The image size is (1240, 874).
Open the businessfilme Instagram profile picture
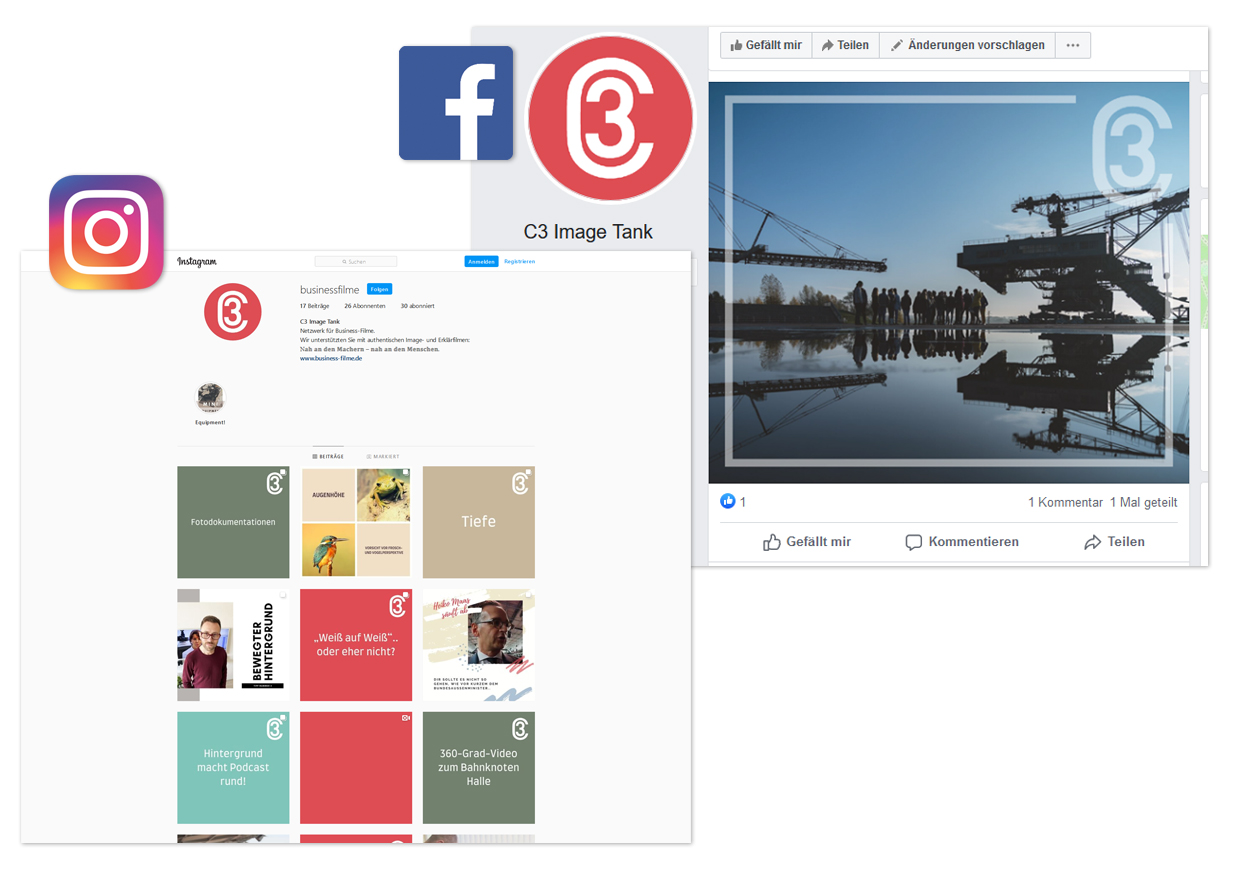point(233,312)
